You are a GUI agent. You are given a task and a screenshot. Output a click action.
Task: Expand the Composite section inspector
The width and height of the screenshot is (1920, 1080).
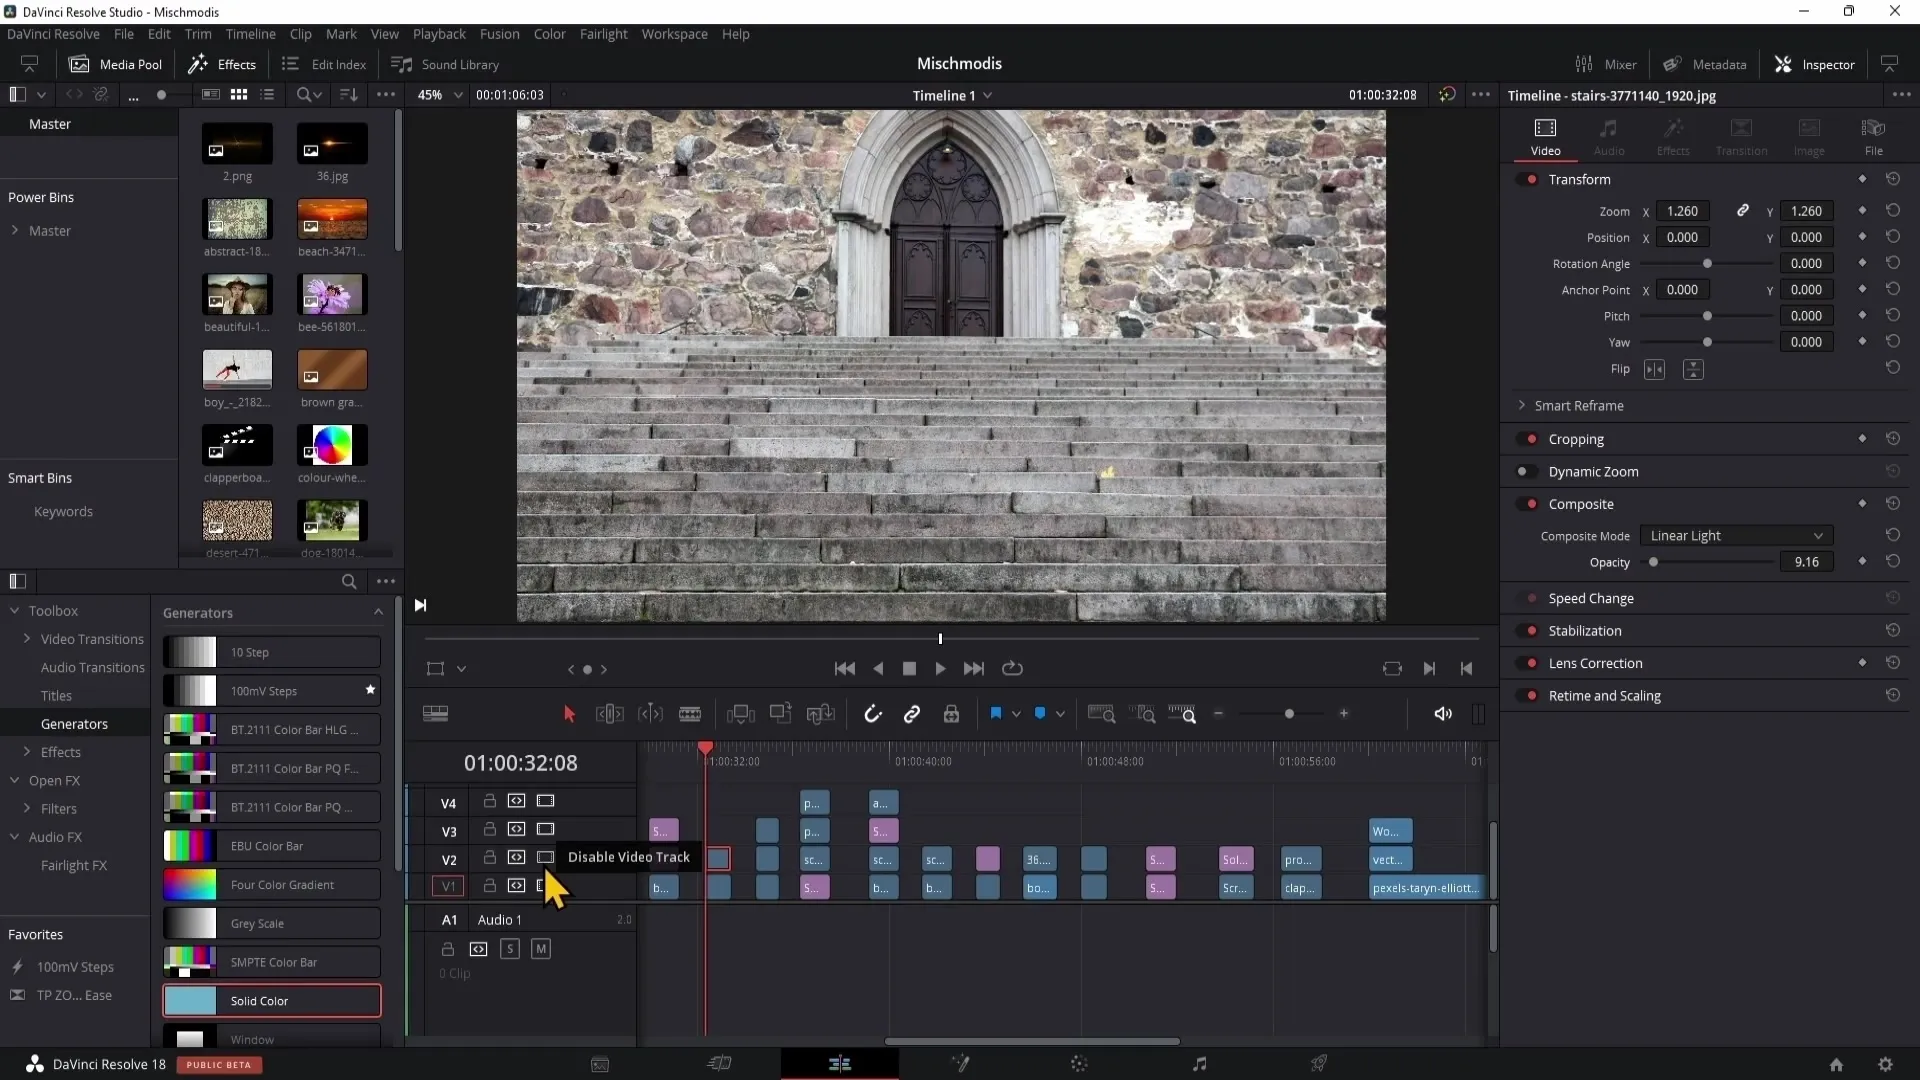tap(1581, 504)
